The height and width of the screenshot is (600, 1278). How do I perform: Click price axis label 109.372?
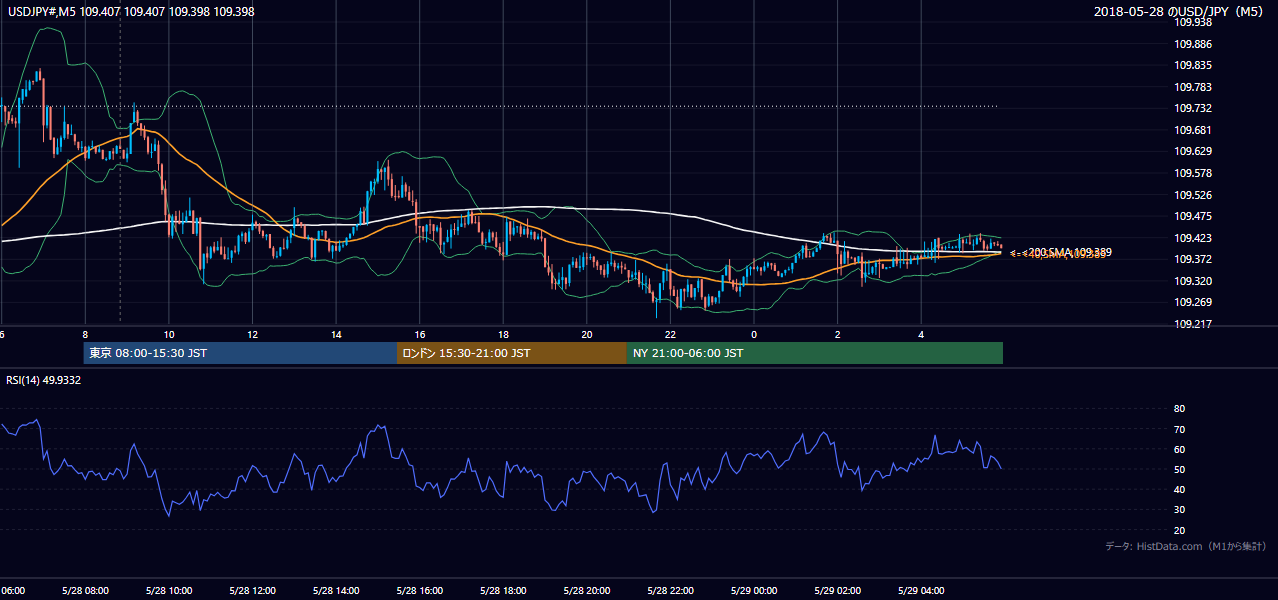pyautogui.click(x=1194, y=259)
